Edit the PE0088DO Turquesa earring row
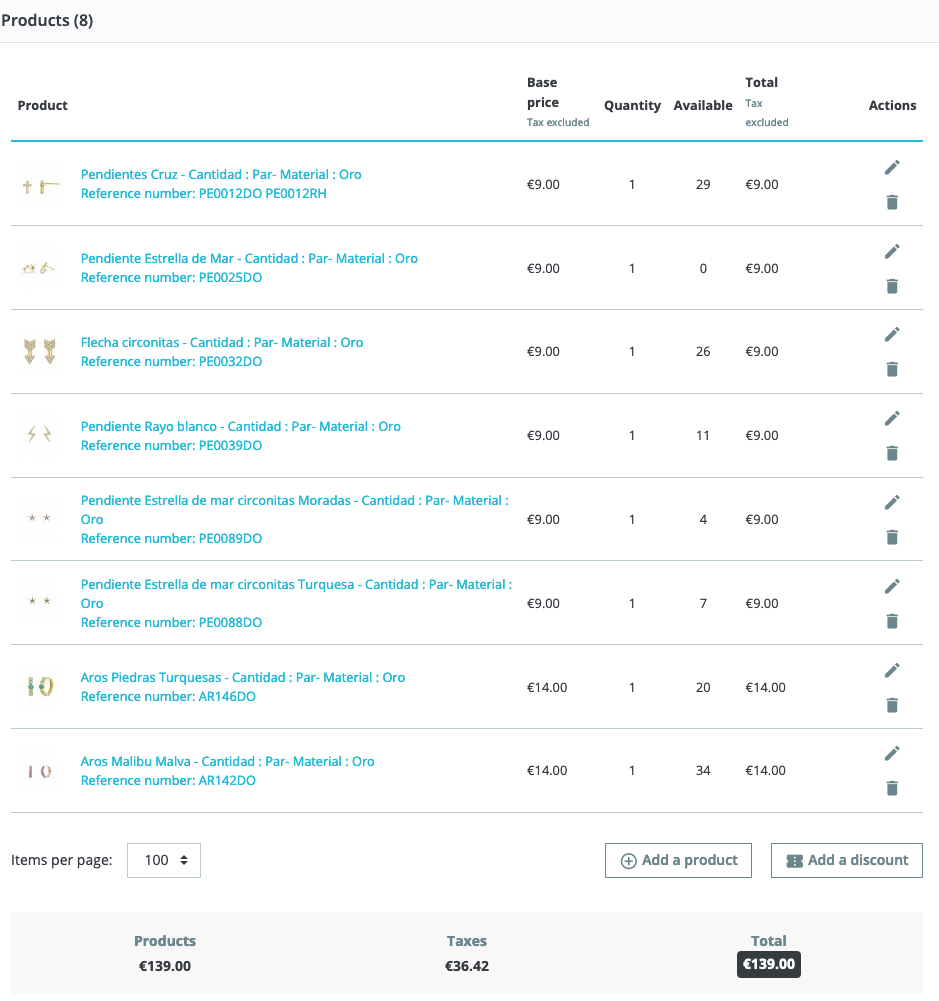The image size is (939, 1001). click(892, 587)
